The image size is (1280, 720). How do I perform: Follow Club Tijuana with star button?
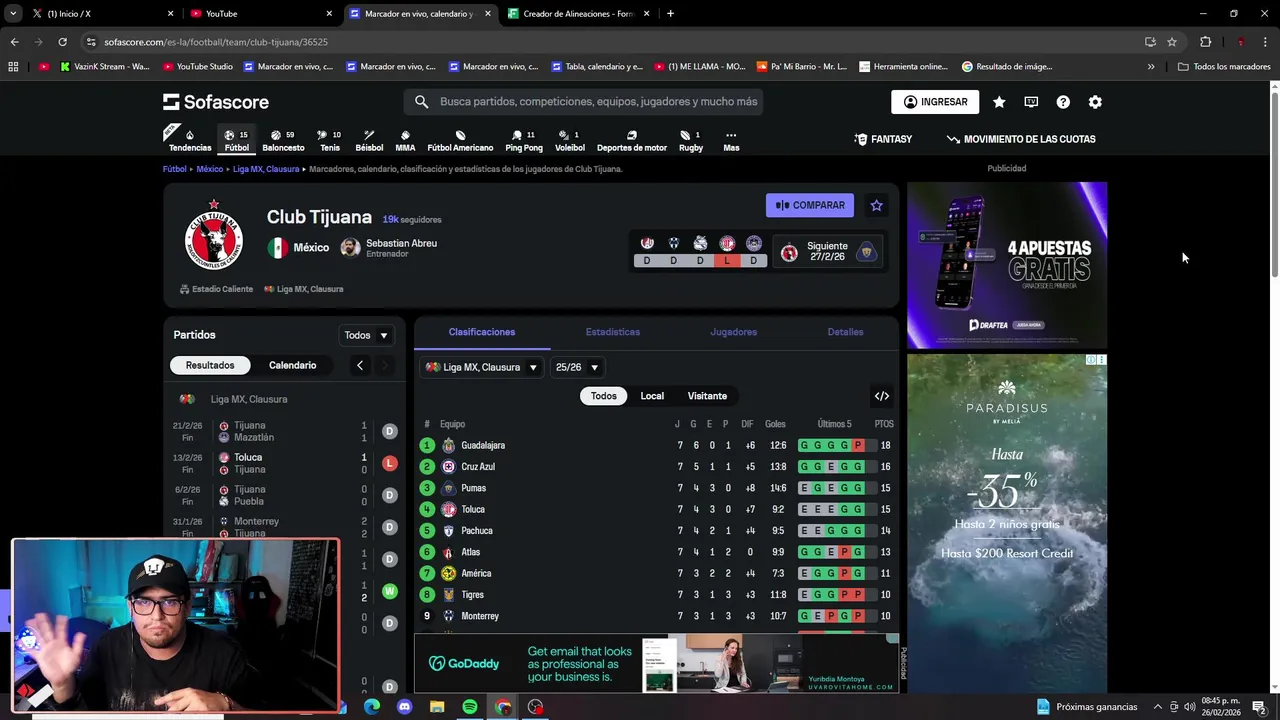876,205
